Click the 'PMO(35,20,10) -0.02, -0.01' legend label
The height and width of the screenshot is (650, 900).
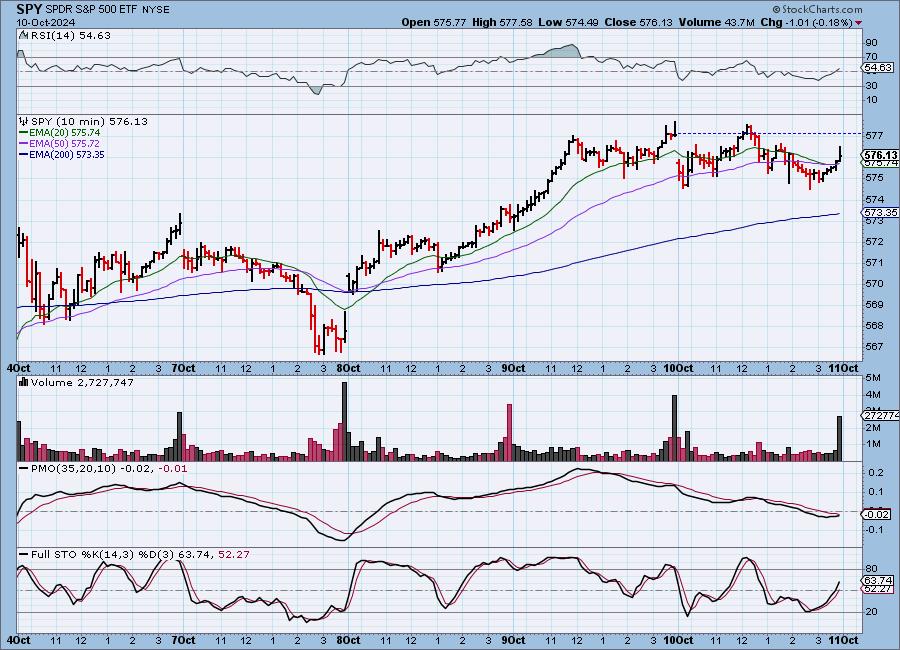(109, 469)
